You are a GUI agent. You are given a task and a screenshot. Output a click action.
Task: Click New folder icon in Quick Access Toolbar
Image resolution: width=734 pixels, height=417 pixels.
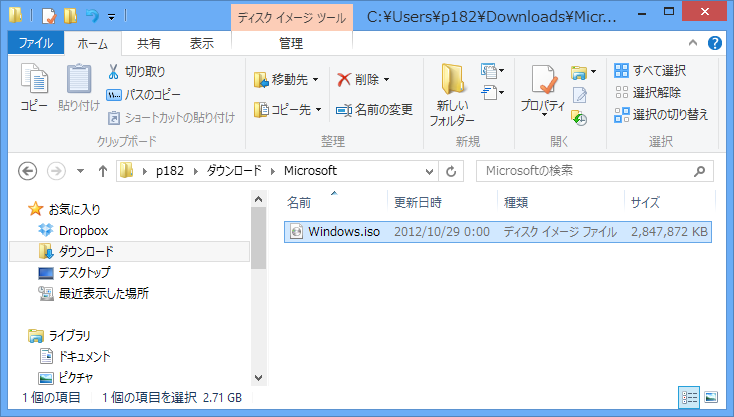click(71, 16)
